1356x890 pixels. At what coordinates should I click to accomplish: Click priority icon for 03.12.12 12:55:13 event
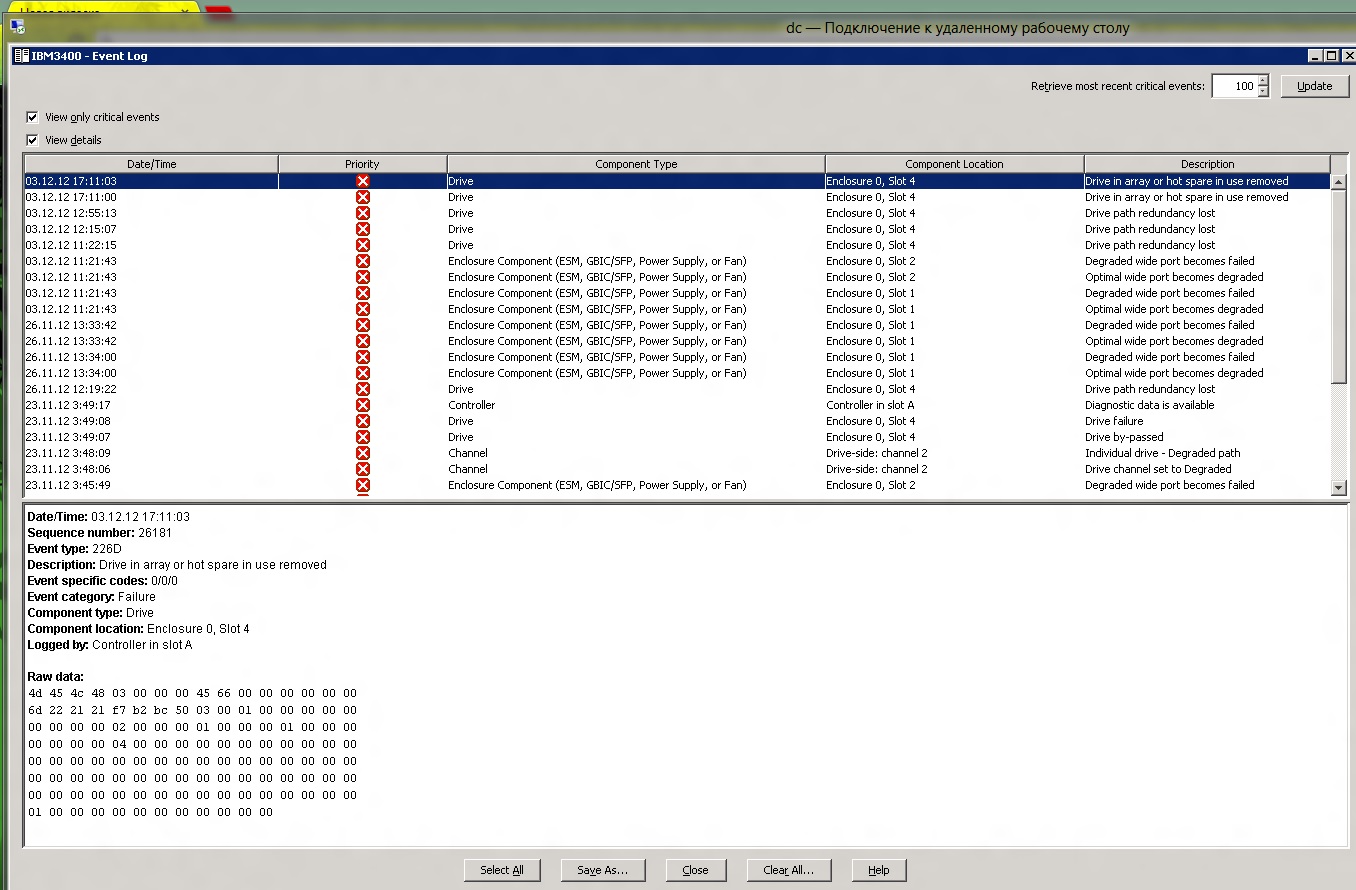pyautogui.click(x=362, y=213)
